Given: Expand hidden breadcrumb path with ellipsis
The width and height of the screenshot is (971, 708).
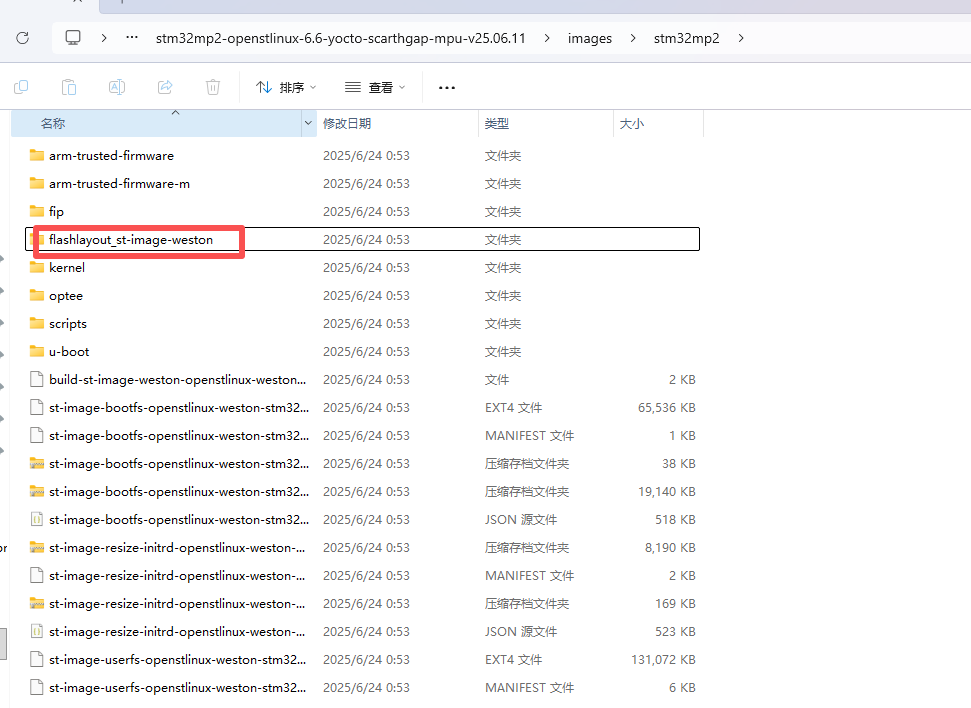Looking at the screenshot, I should point(132,38).
